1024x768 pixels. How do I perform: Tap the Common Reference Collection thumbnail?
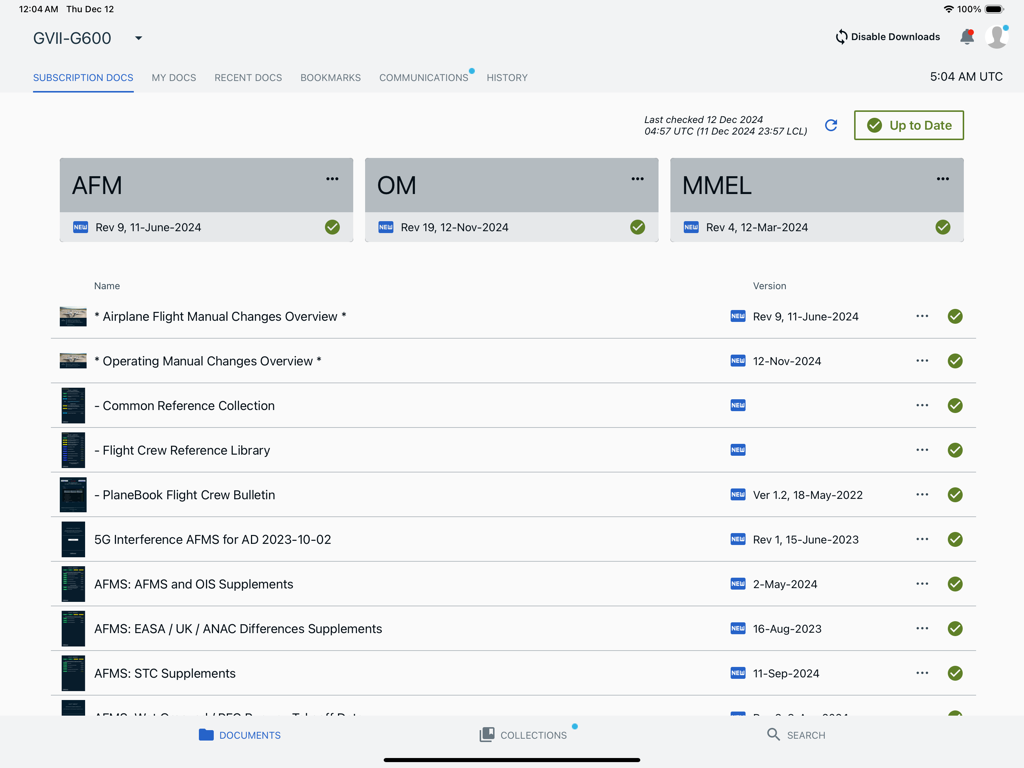click(x=73, y=406)
